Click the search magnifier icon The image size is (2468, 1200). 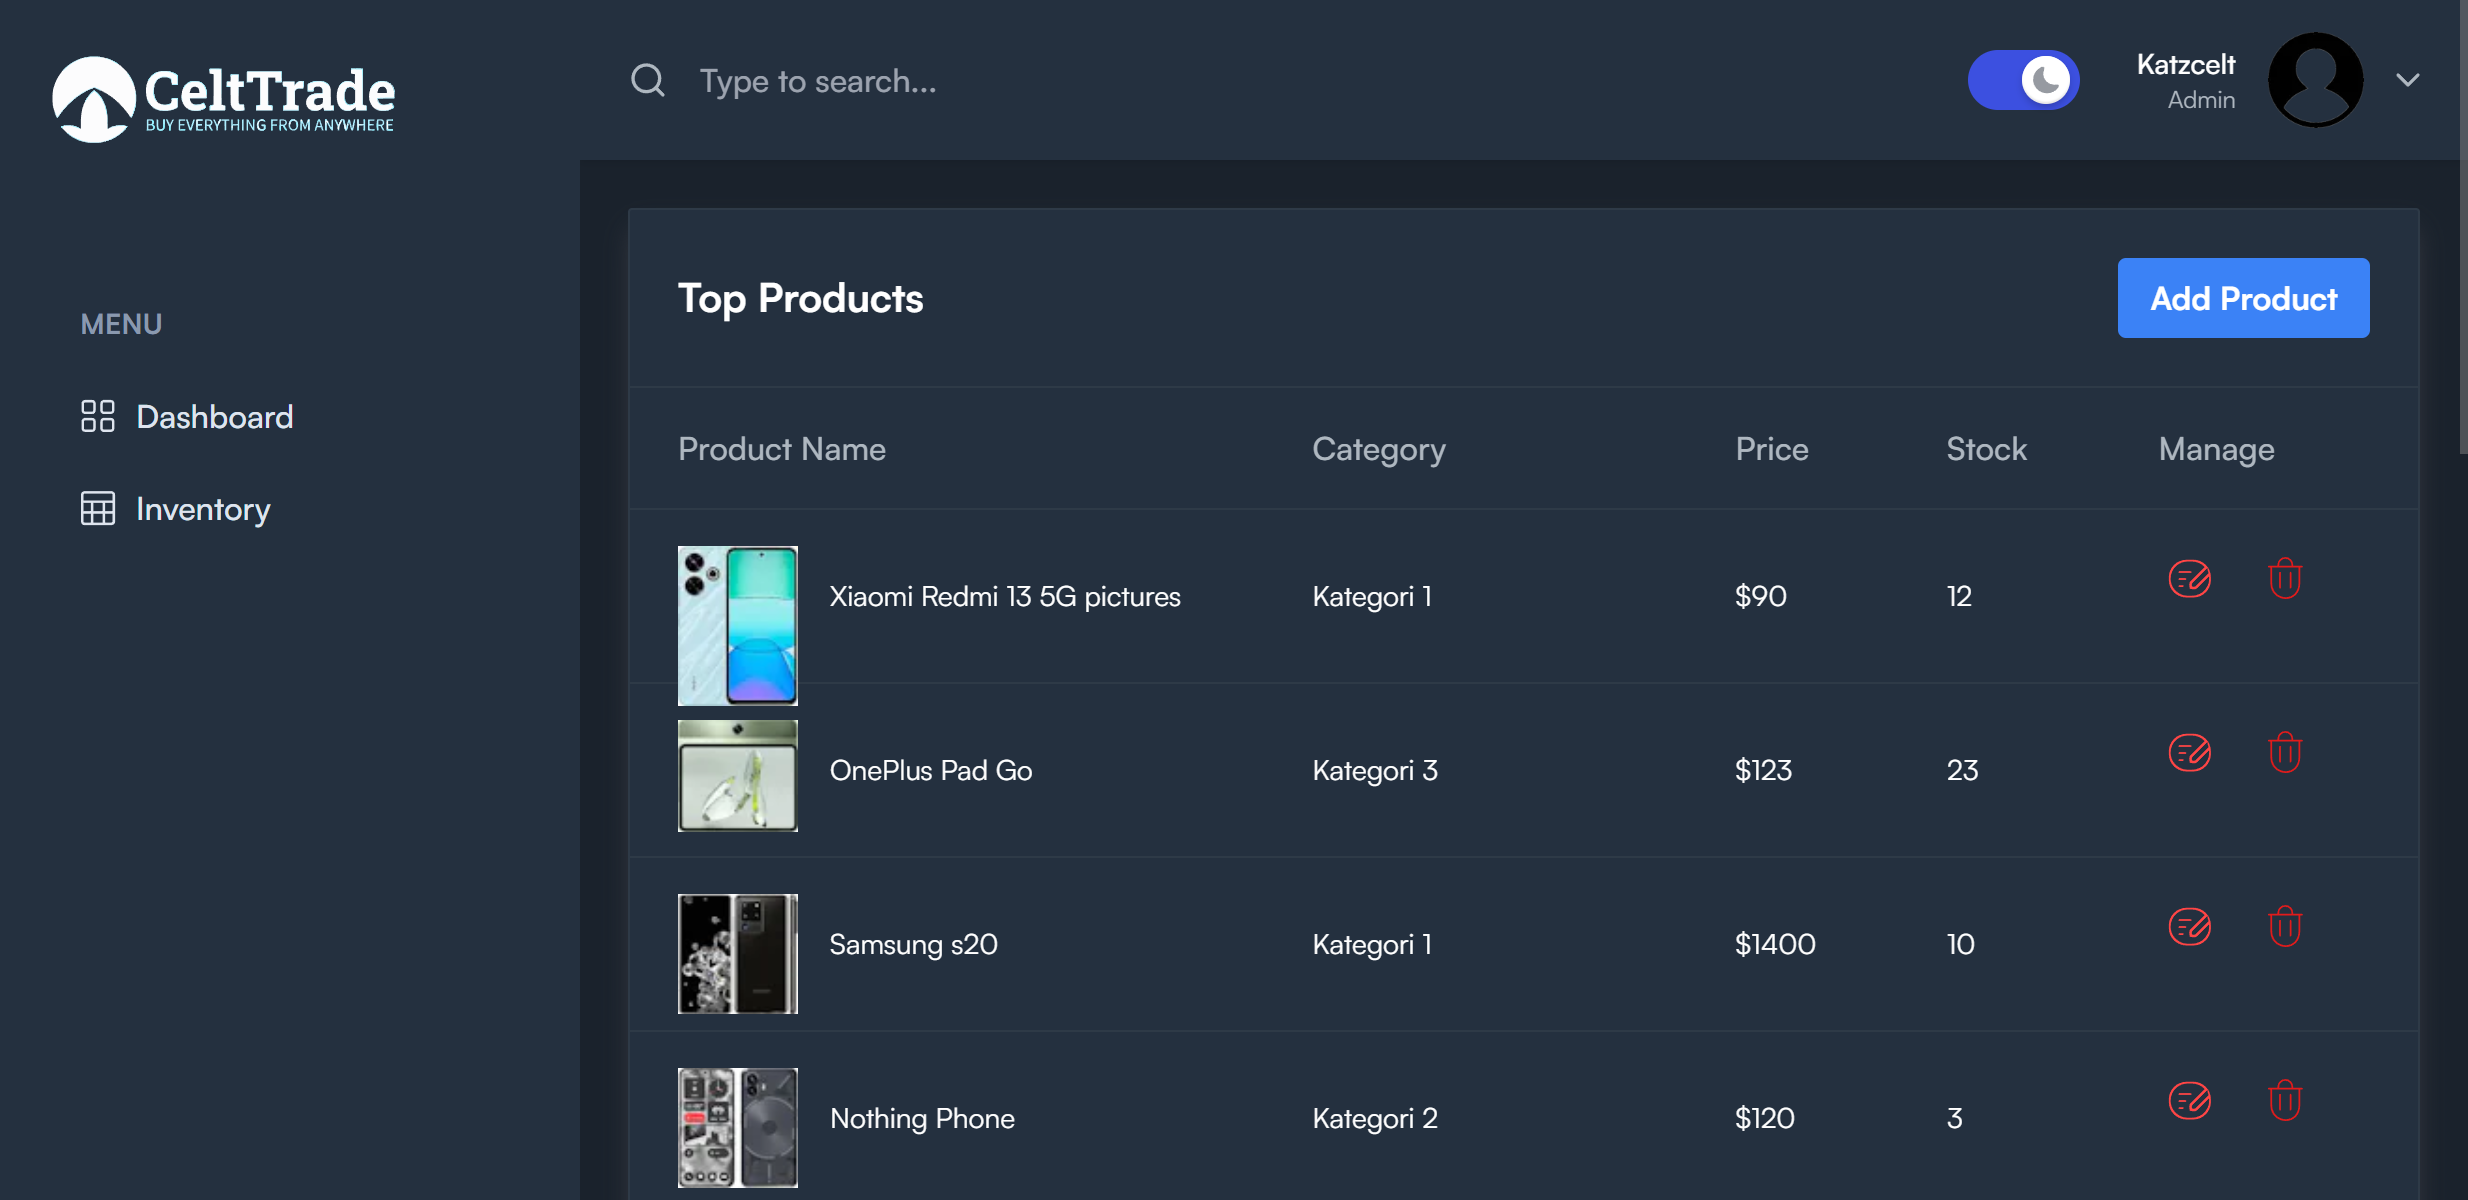pyautogui.click(x=648, y=80)
